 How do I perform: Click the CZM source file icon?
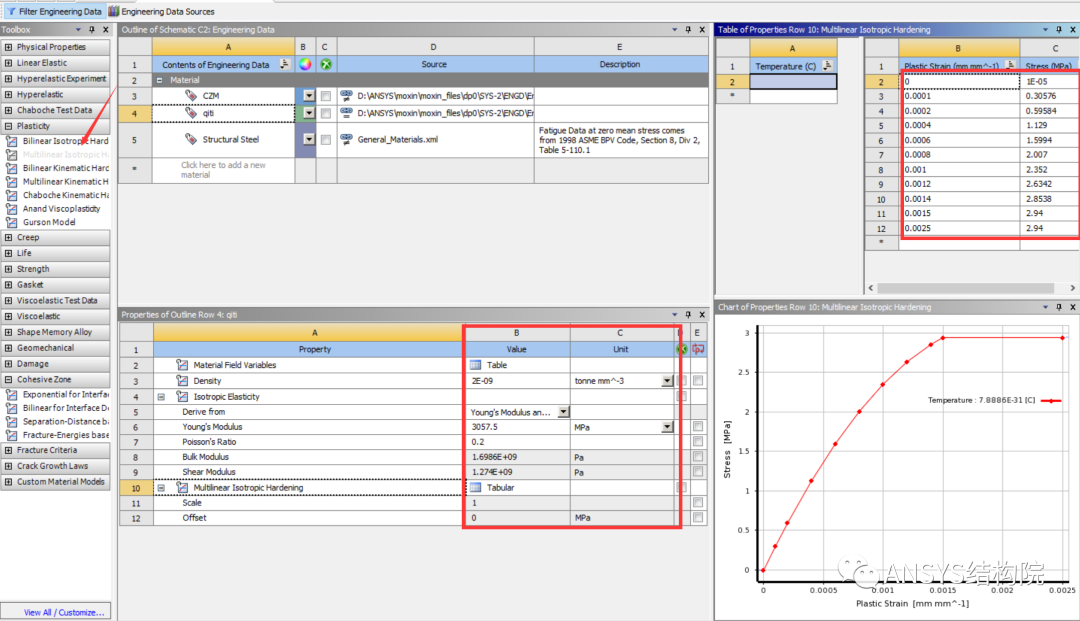coord(346,96)
